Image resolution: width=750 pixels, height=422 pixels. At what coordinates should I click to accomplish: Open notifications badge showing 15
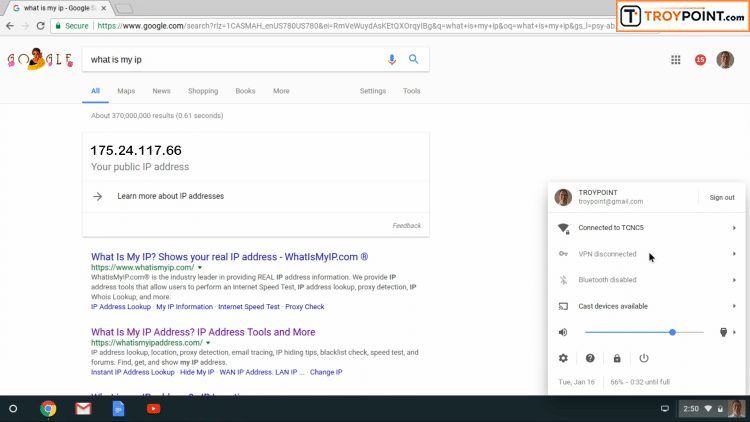[700, 60]
